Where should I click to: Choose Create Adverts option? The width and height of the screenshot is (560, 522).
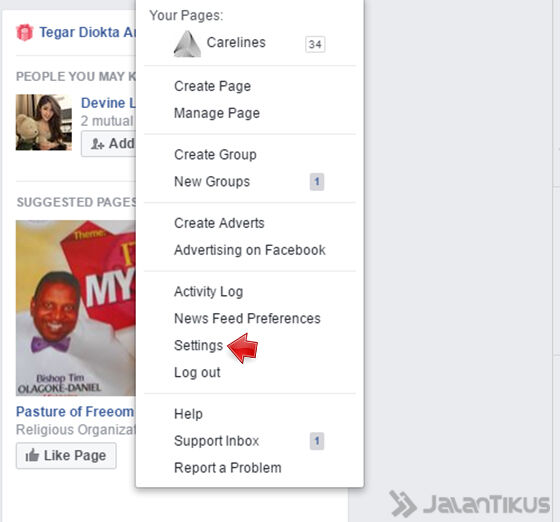point(219,223)
